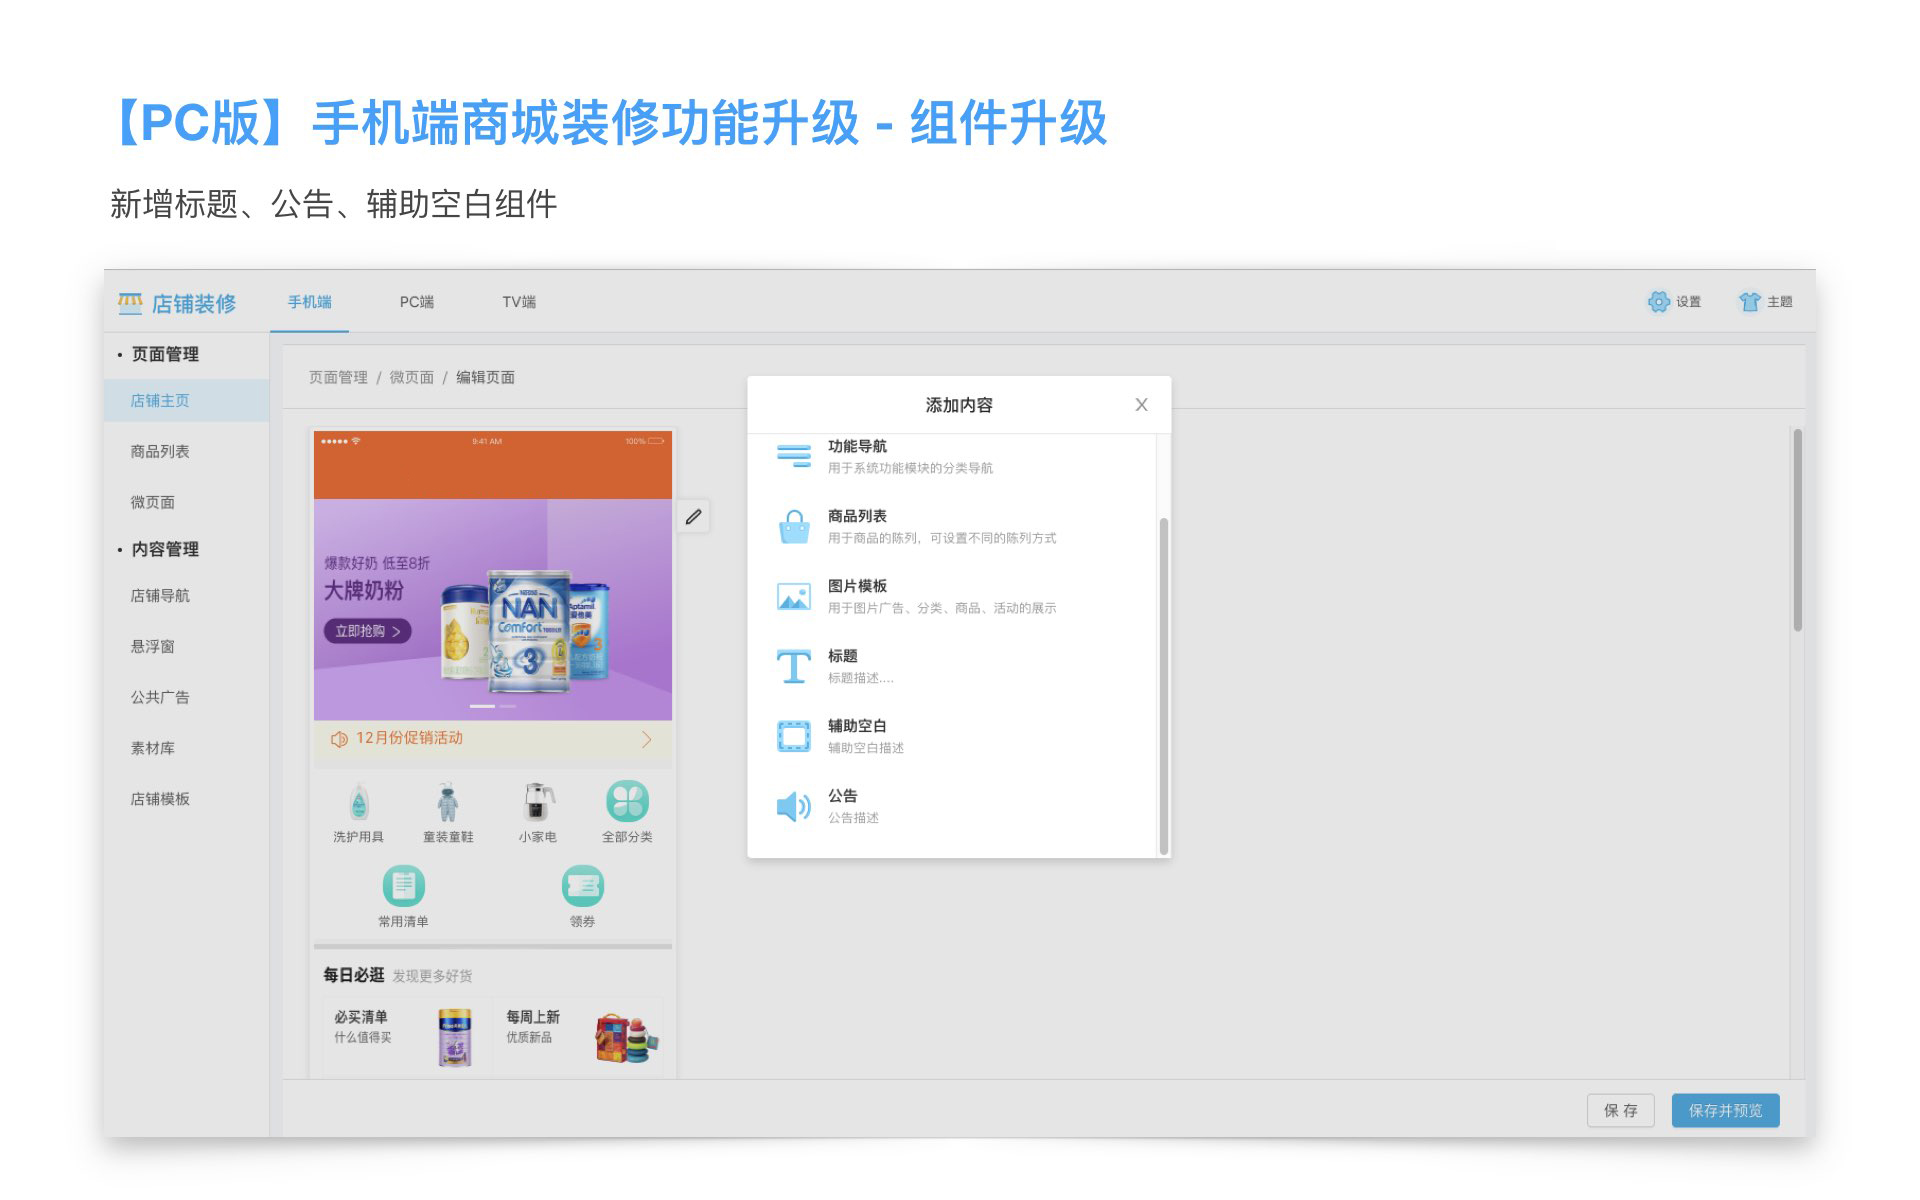Viewport: 1920px width, 1200px height.
Task: Expand the 12月份促销活动 arrow chevron
Action: tap(646, 739)
